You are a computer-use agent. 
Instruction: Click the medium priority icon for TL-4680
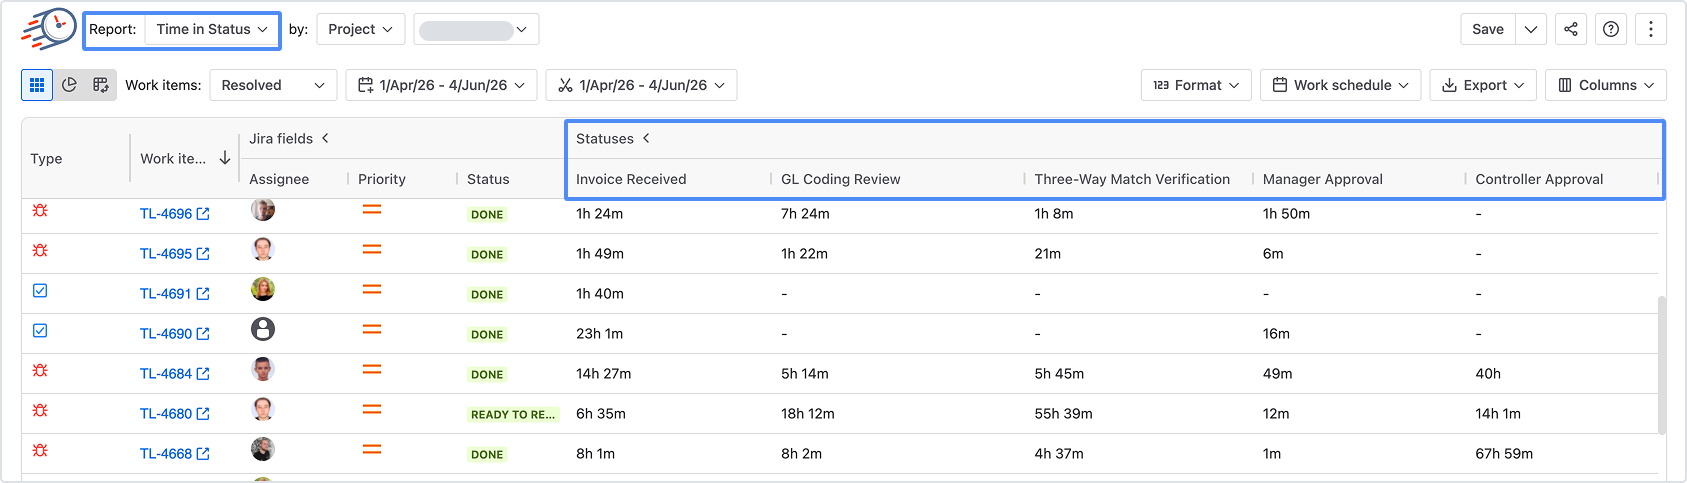pyautogui.click(x=372, y=409)
